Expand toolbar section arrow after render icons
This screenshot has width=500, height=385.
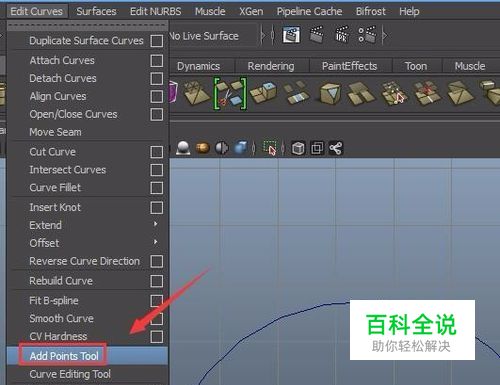[x=385, y=35]
